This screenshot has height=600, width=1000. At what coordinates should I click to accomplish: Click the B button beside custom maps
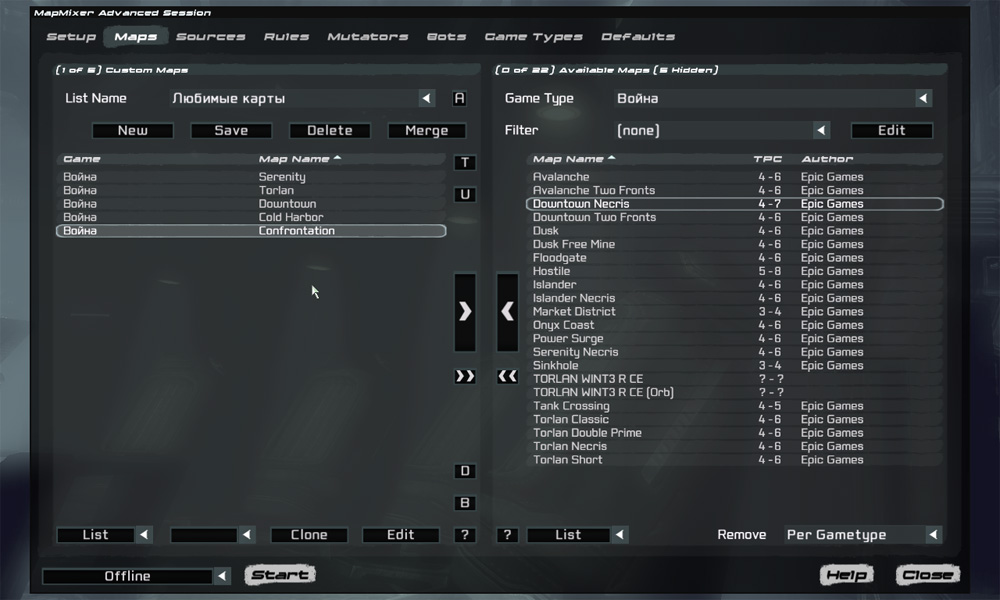pyautogui.click(x=465, y=503)
